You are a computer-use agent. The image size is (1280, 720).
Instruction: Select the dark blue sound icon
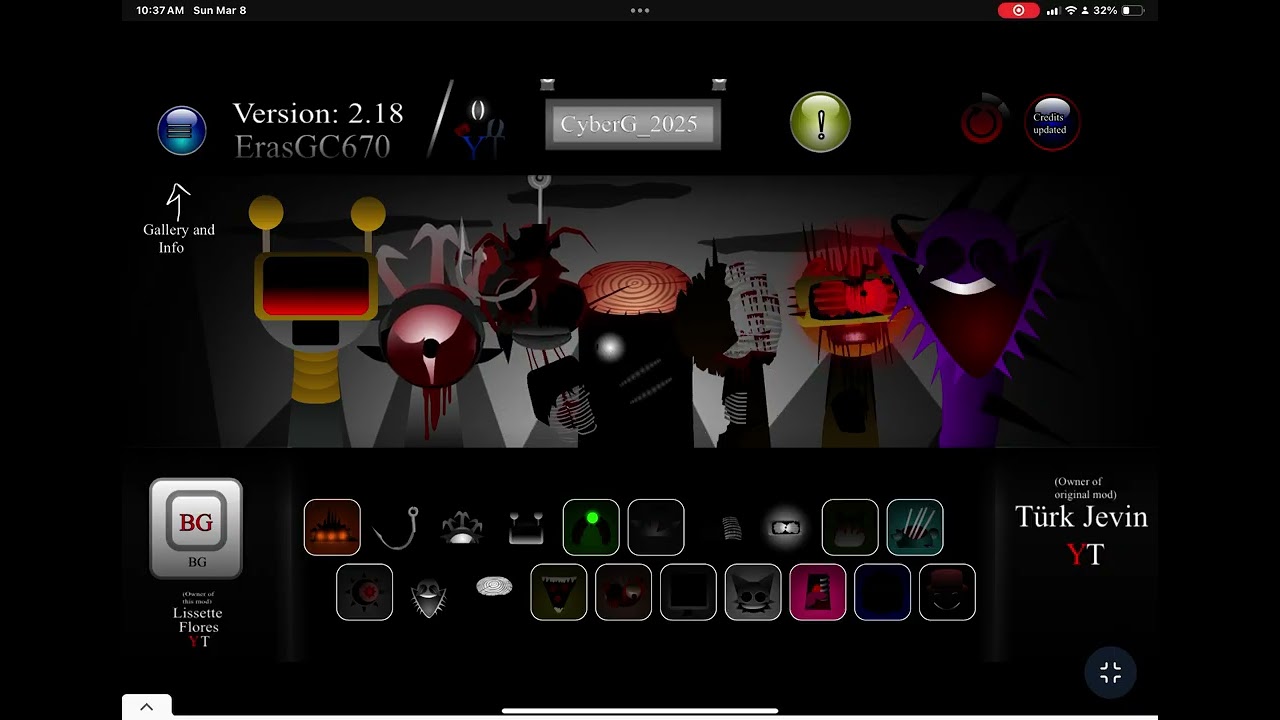[x=883, y=592]
